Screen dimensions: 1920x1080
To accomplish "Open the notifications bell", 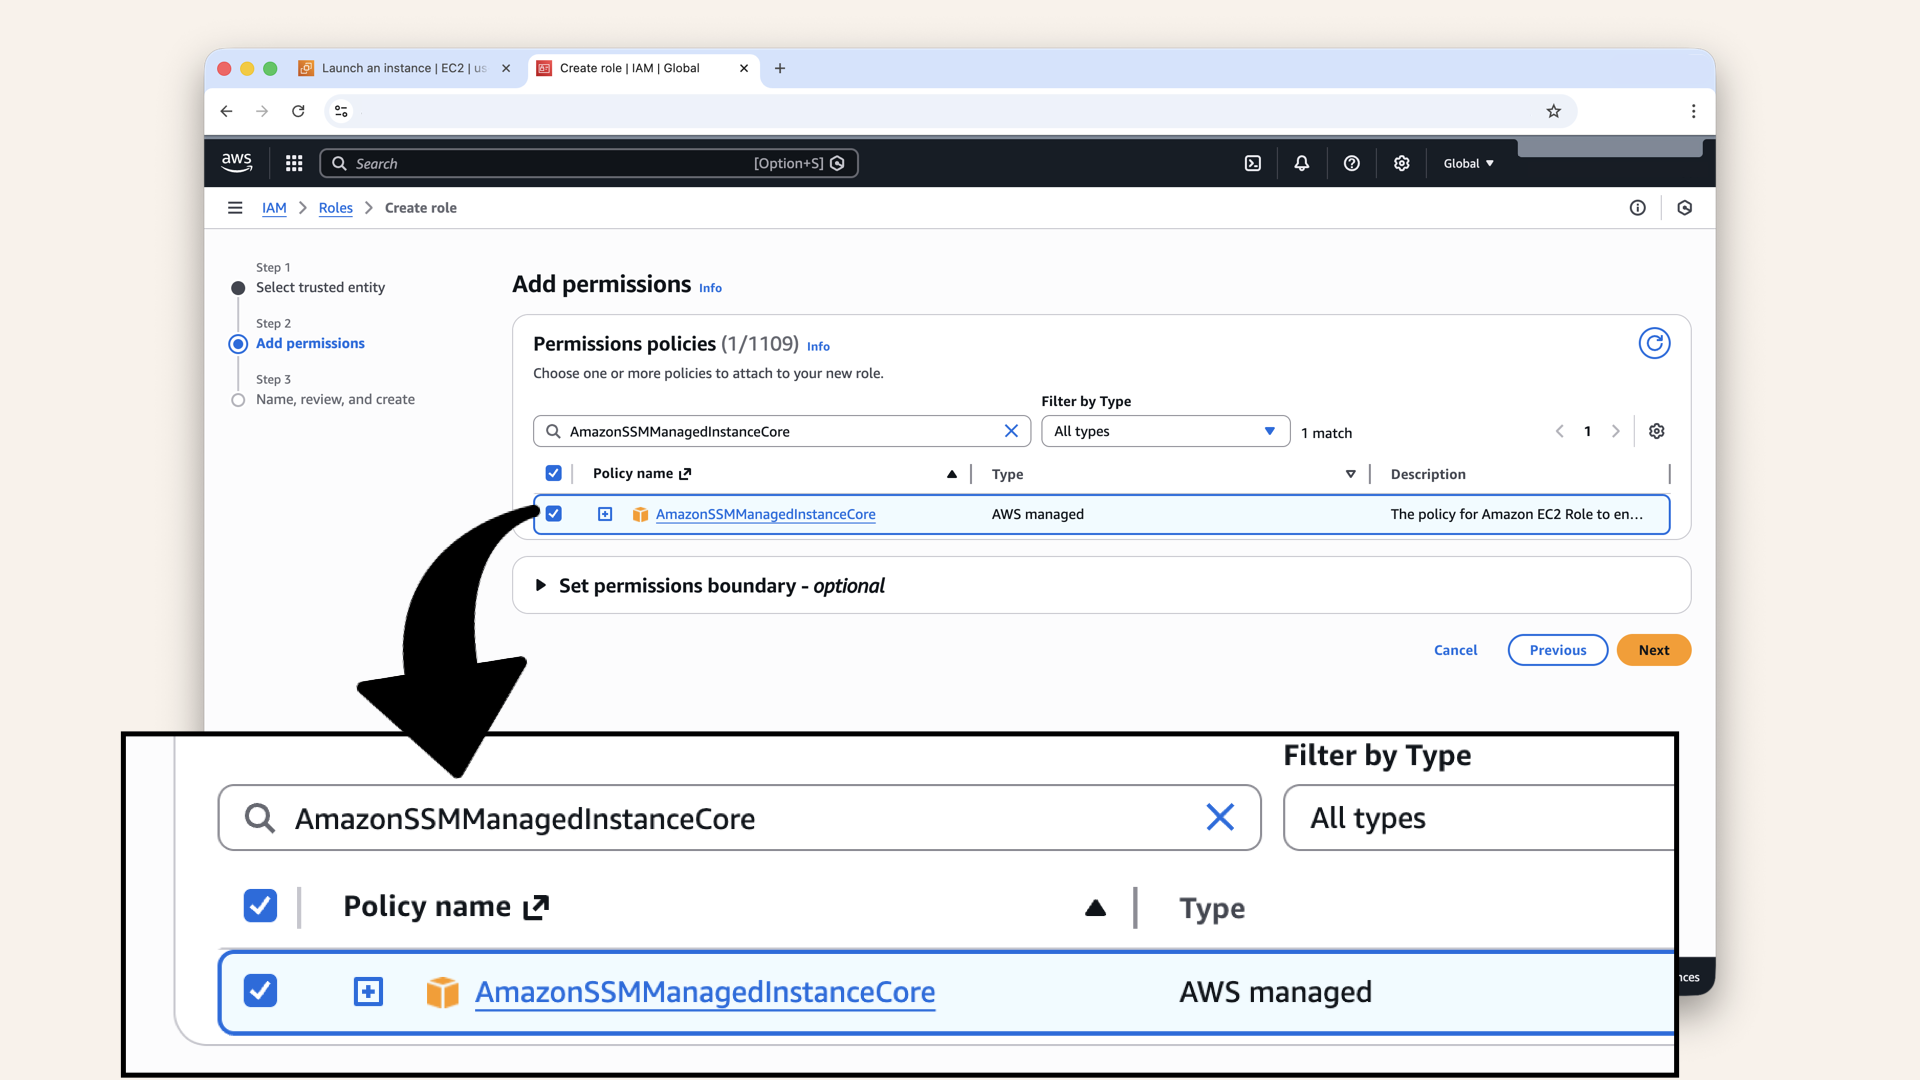I will point(1301,163).
